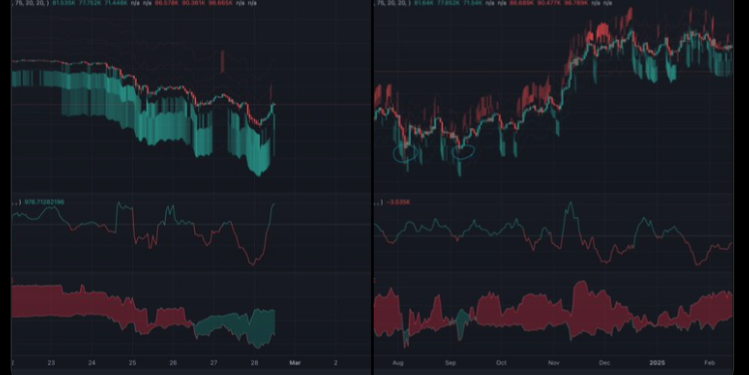
Task: Click the 976.71282196 oscillator value in left chart
Action: (43, 202)
